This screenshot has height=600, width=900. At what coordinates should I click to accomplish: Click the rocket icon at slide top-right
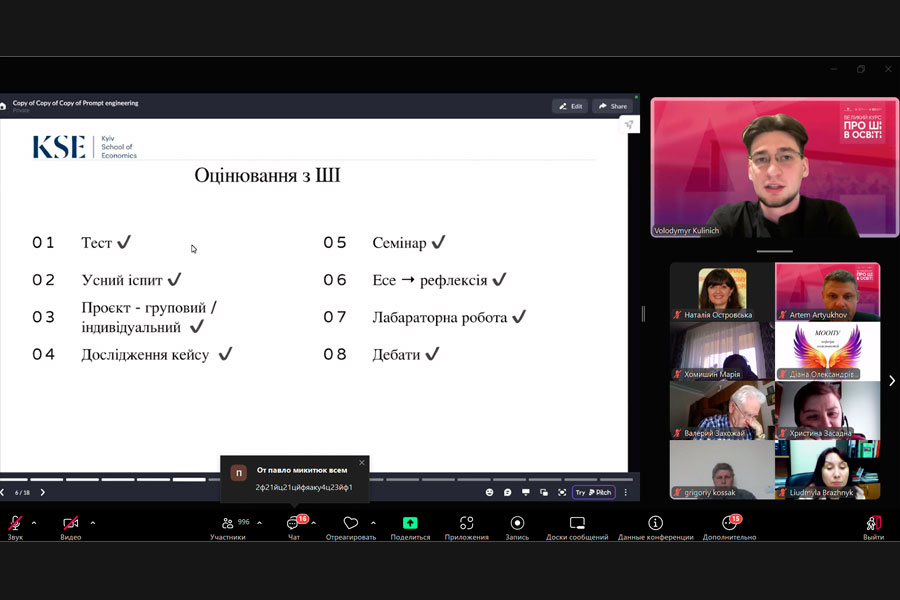[x=629, y=125]
